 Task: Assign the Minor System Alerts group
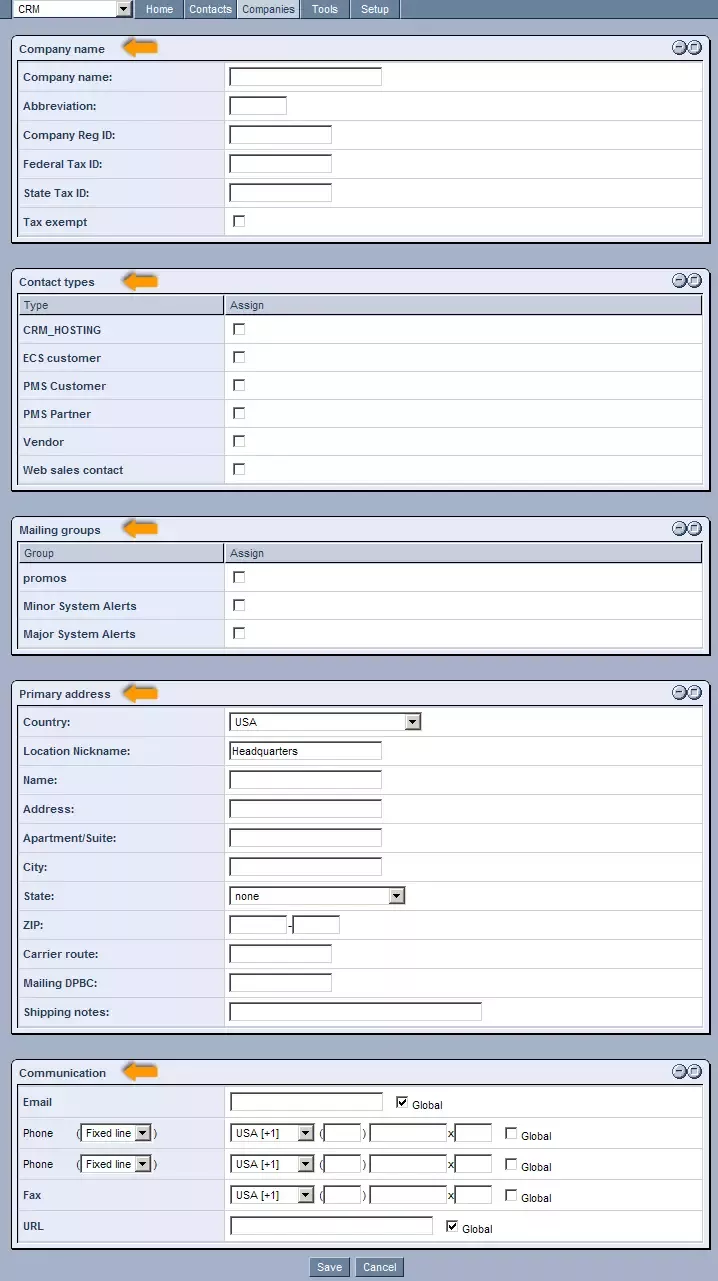click(239, 605)
